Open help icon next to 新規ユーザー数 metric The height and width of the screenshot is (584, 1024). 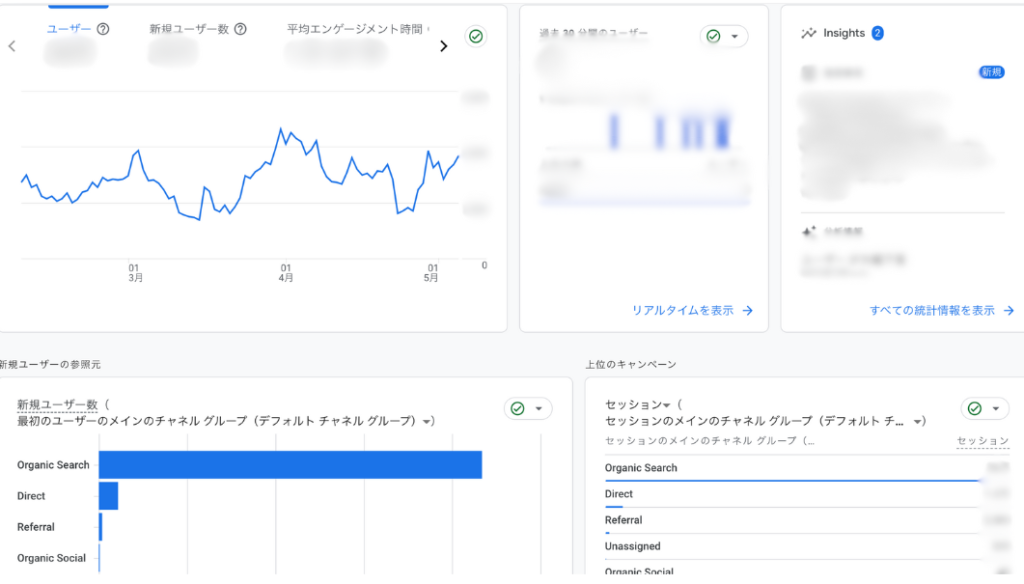[240, 29]
